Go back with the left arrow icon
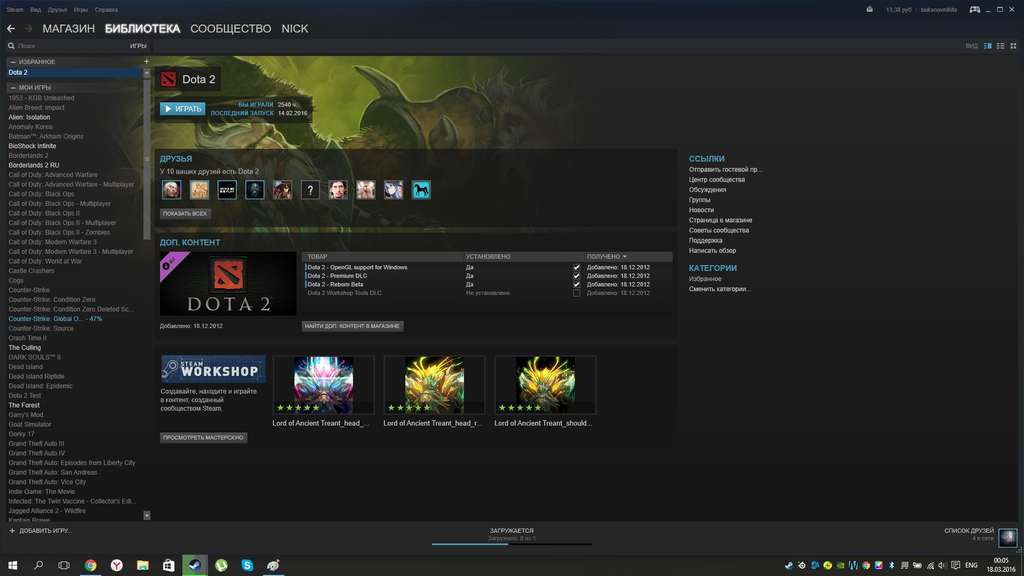 pos(11,29)
